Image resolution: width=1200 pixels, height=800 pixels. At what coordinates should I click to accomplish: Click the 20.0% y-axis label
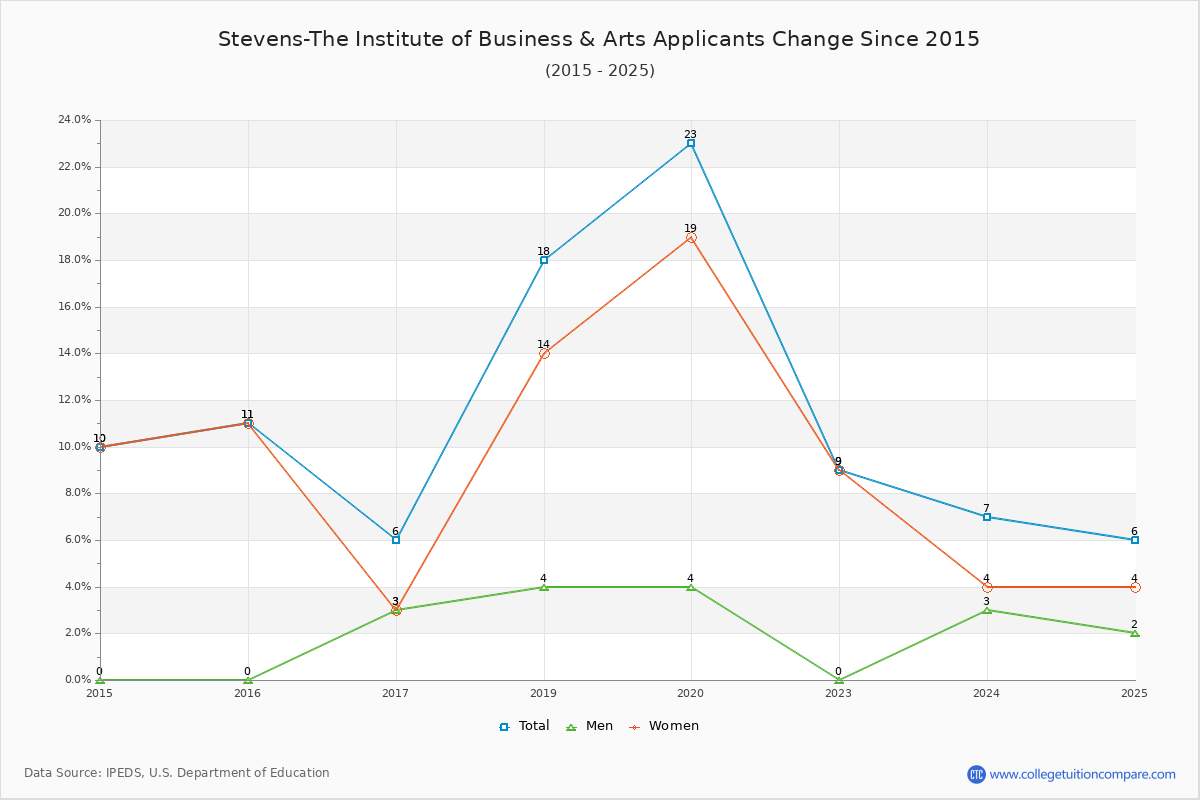(x=75, y=213)
